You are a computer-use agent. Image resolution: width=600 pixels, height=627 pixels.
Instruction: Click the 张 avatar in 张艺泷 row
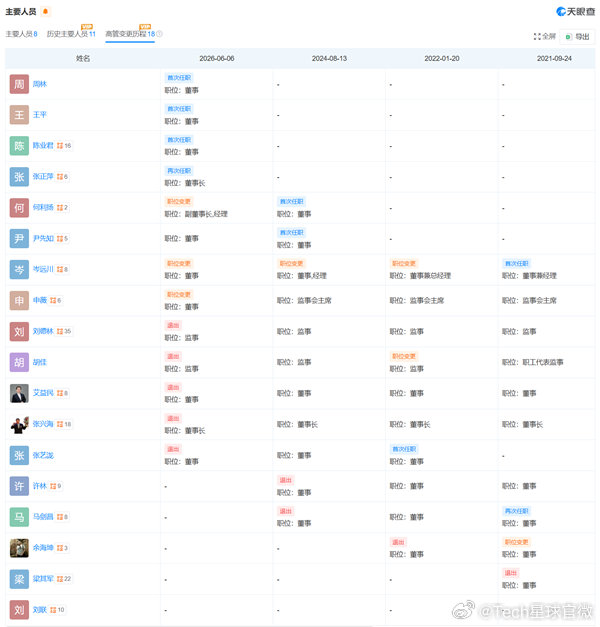[x=19, y=455]
